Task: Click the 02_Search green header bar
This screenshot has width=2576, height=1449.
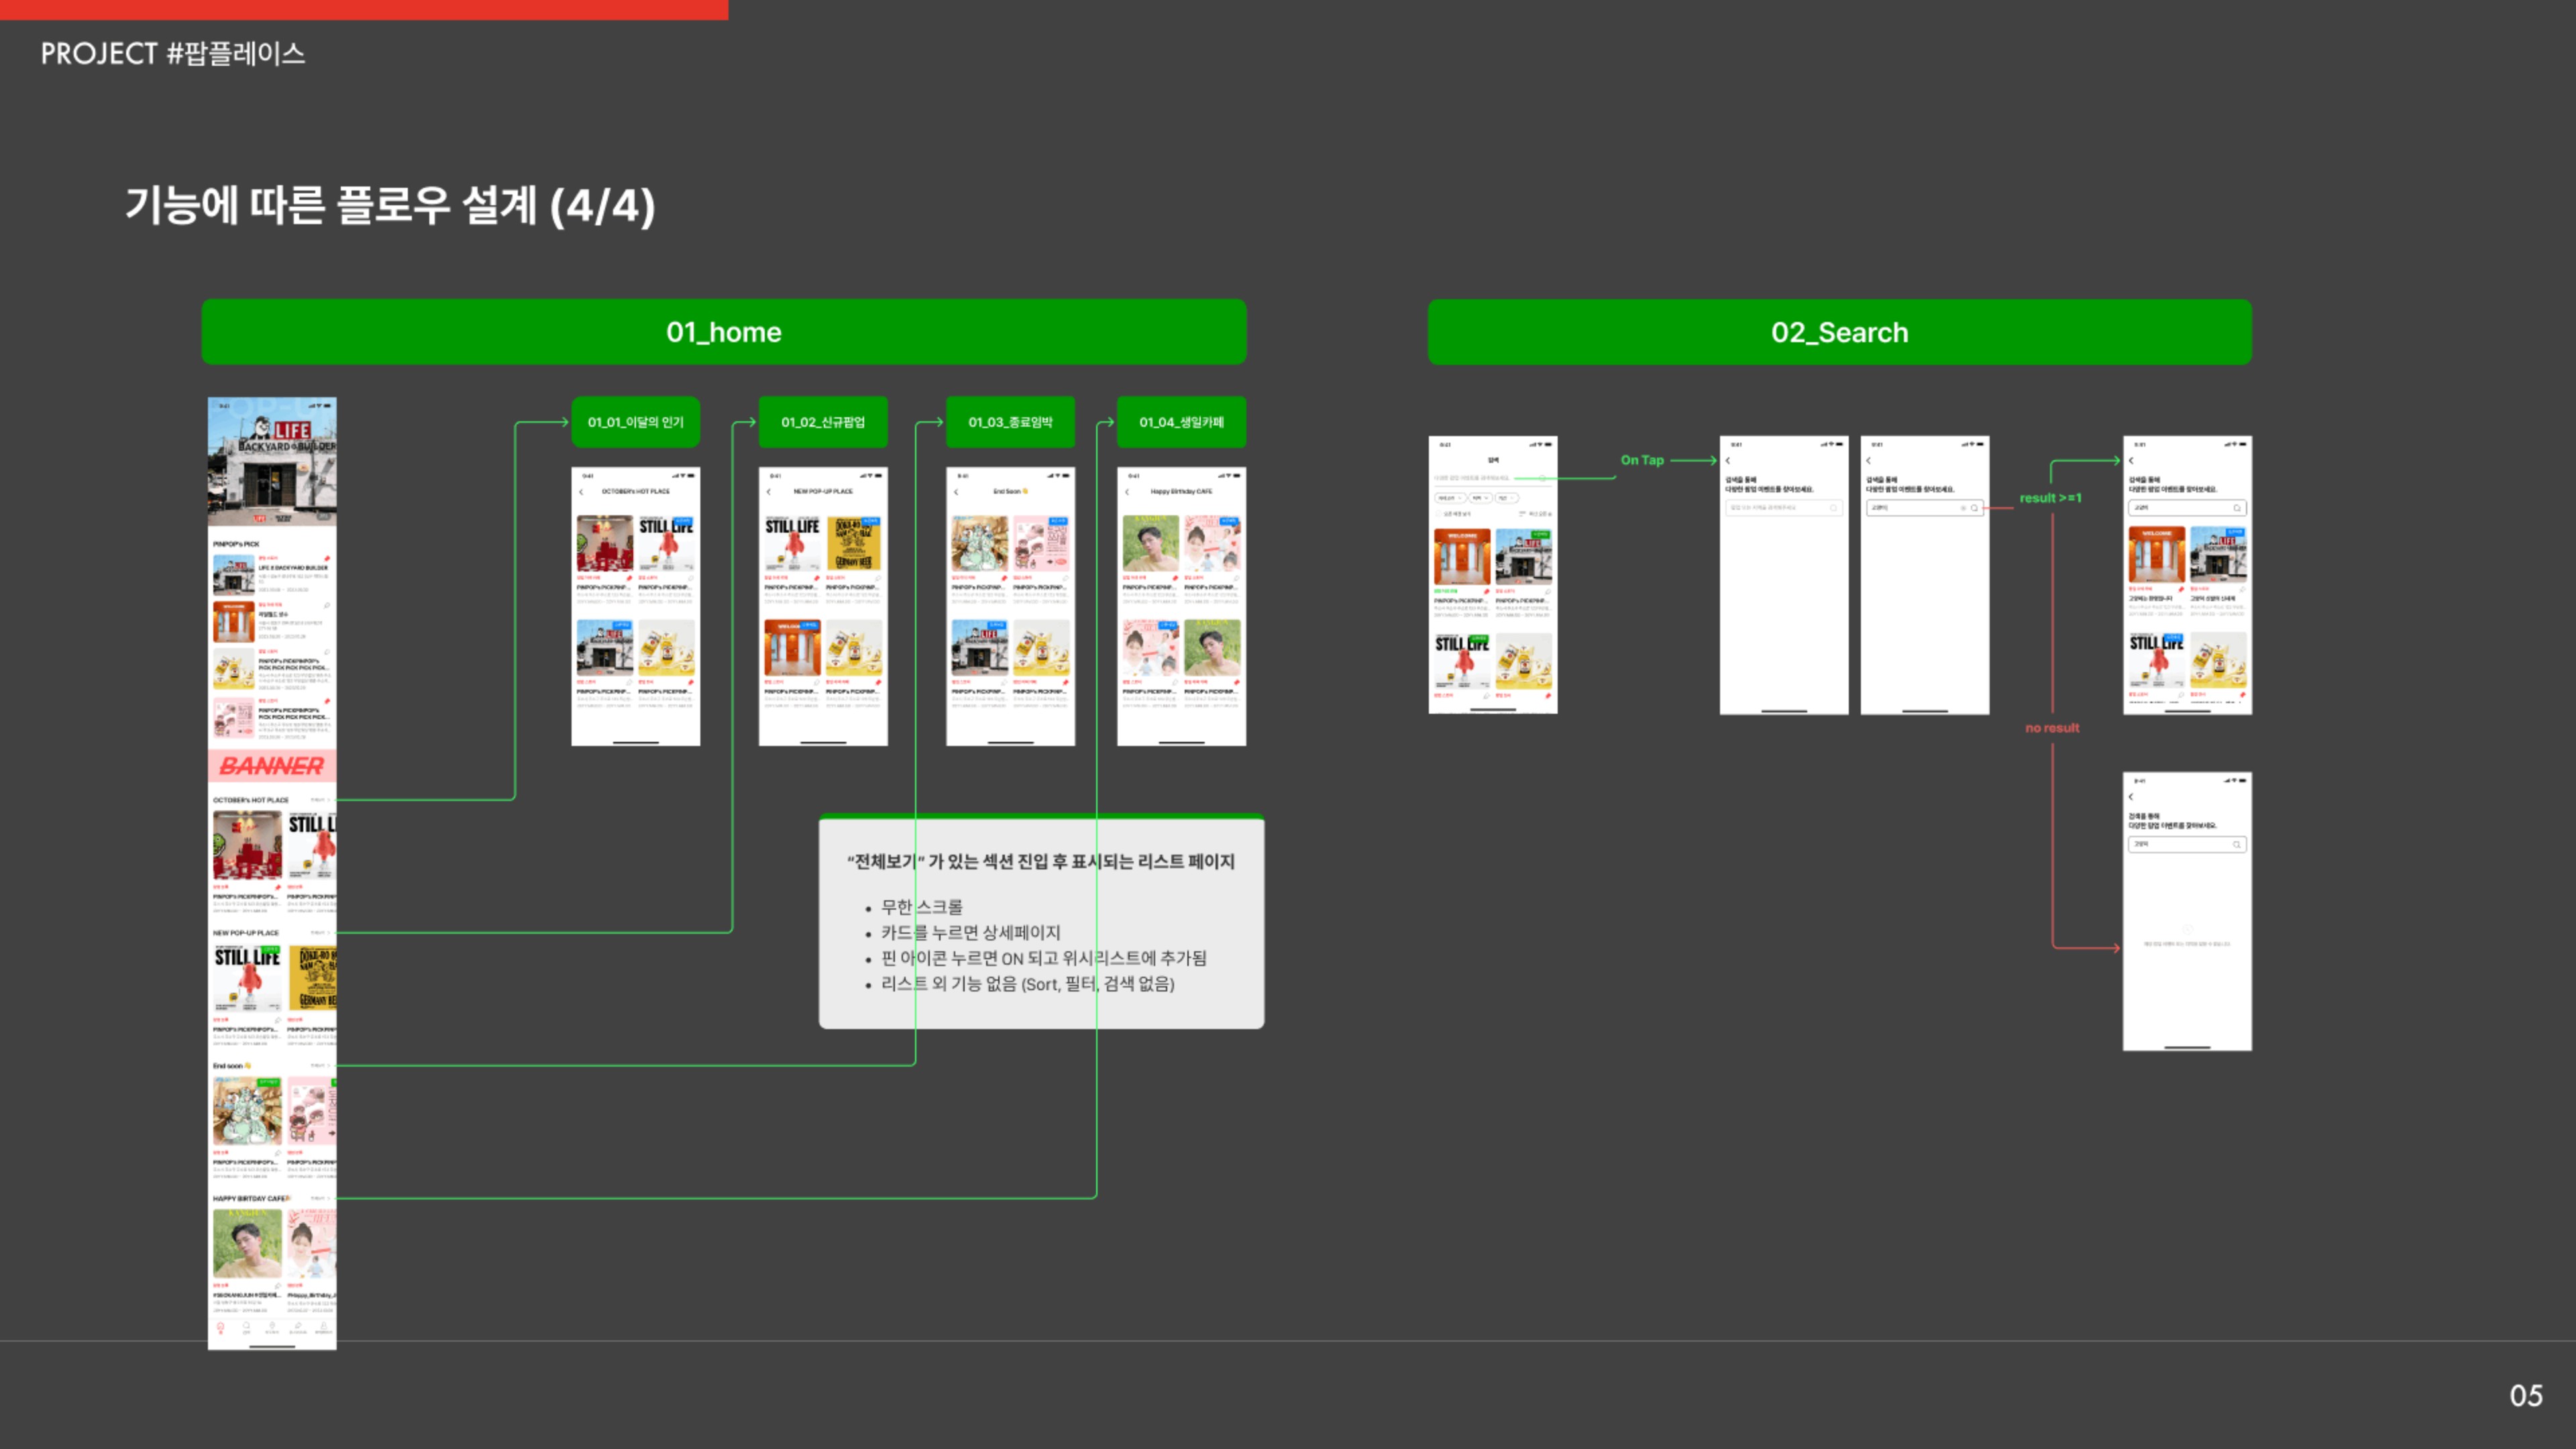Action: (x=1840, y=332)
